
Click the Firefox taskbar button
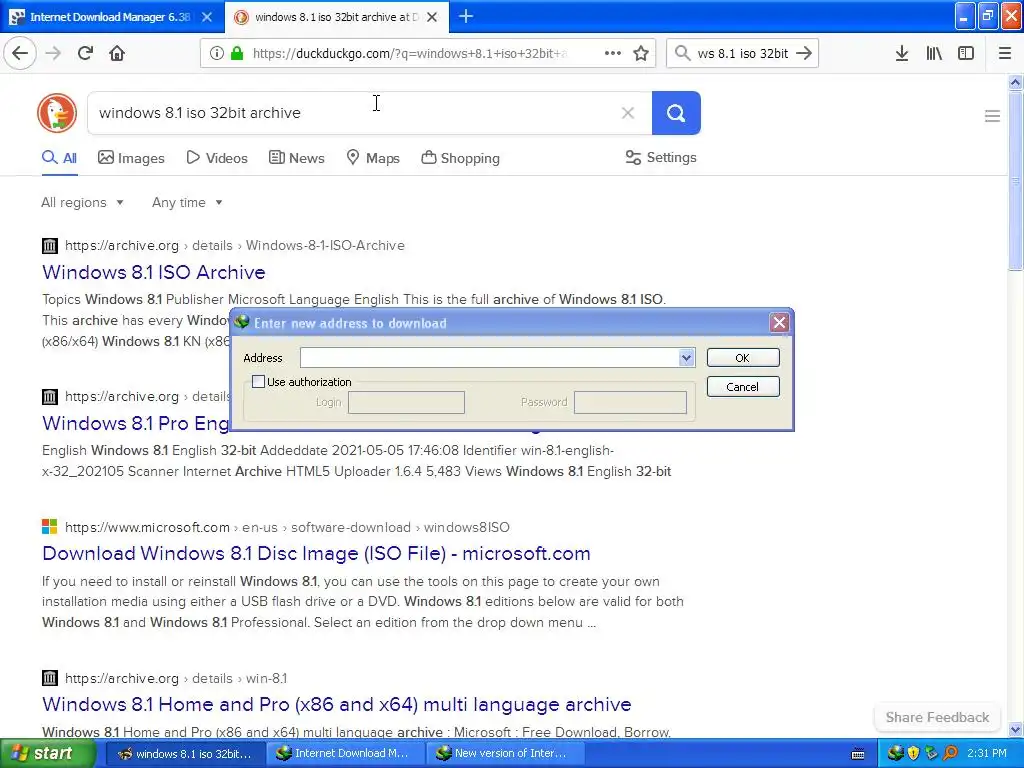186,753
